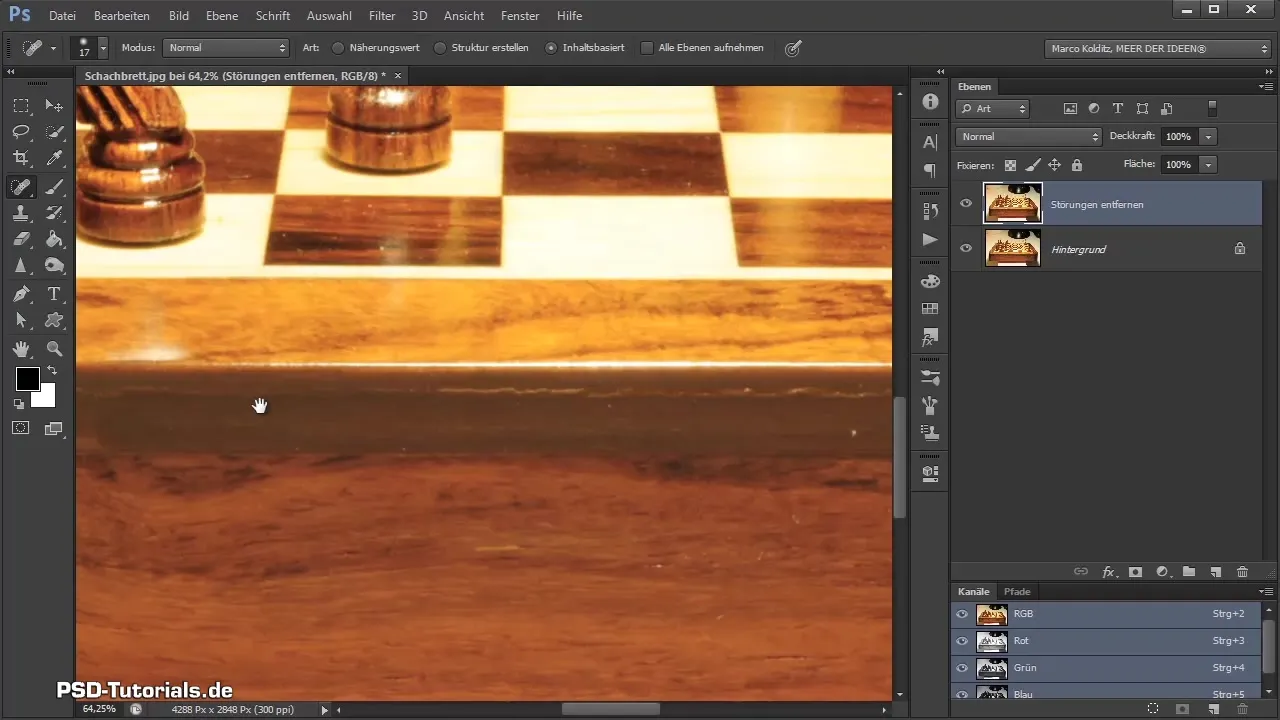The image size is (1280, 720).
Task: Open the Filter menu
Action: (x=382, y=16)
